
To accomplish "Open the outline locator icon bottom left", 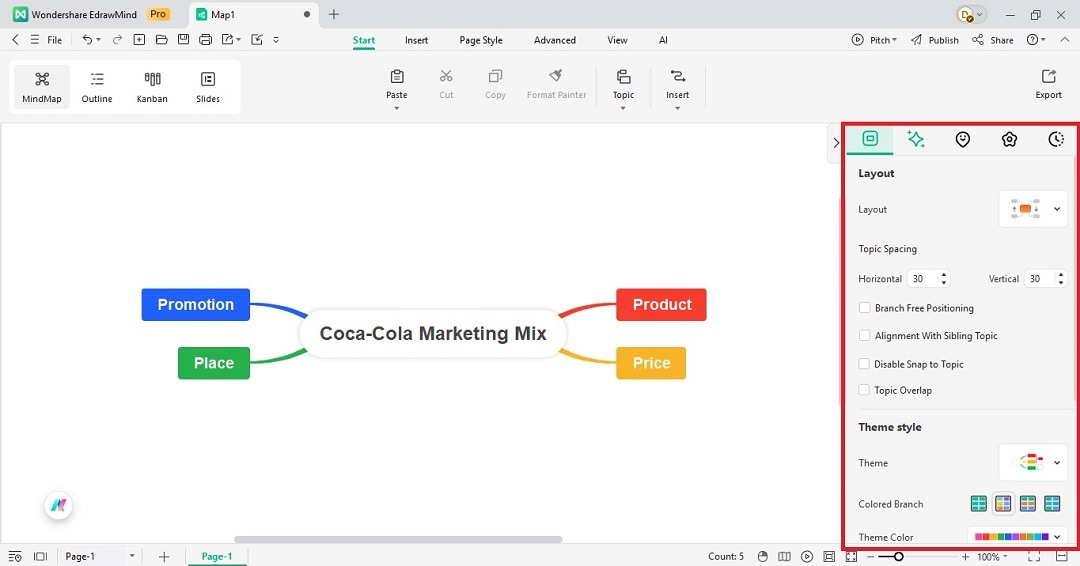I will pos(15,556).
